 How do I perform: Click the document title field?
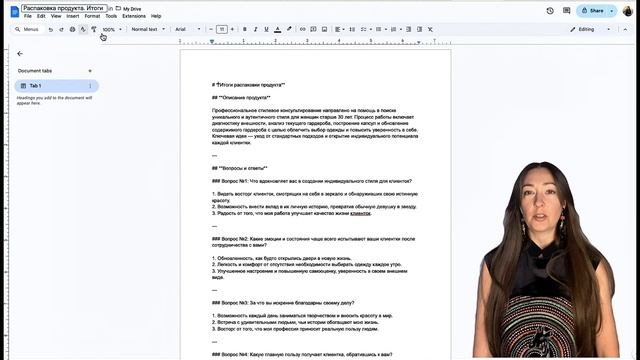(x=64, y=8)
